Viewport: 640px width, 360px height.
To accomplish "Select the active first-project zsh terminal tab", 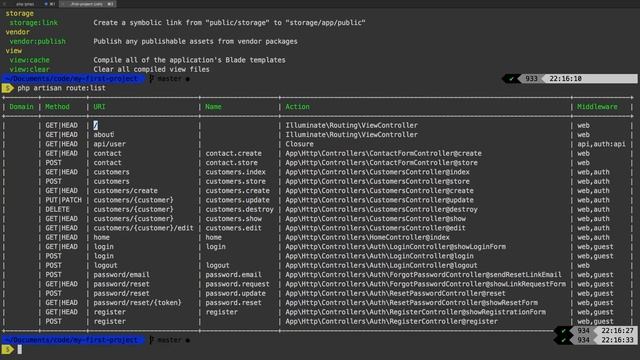I will 87,4.
